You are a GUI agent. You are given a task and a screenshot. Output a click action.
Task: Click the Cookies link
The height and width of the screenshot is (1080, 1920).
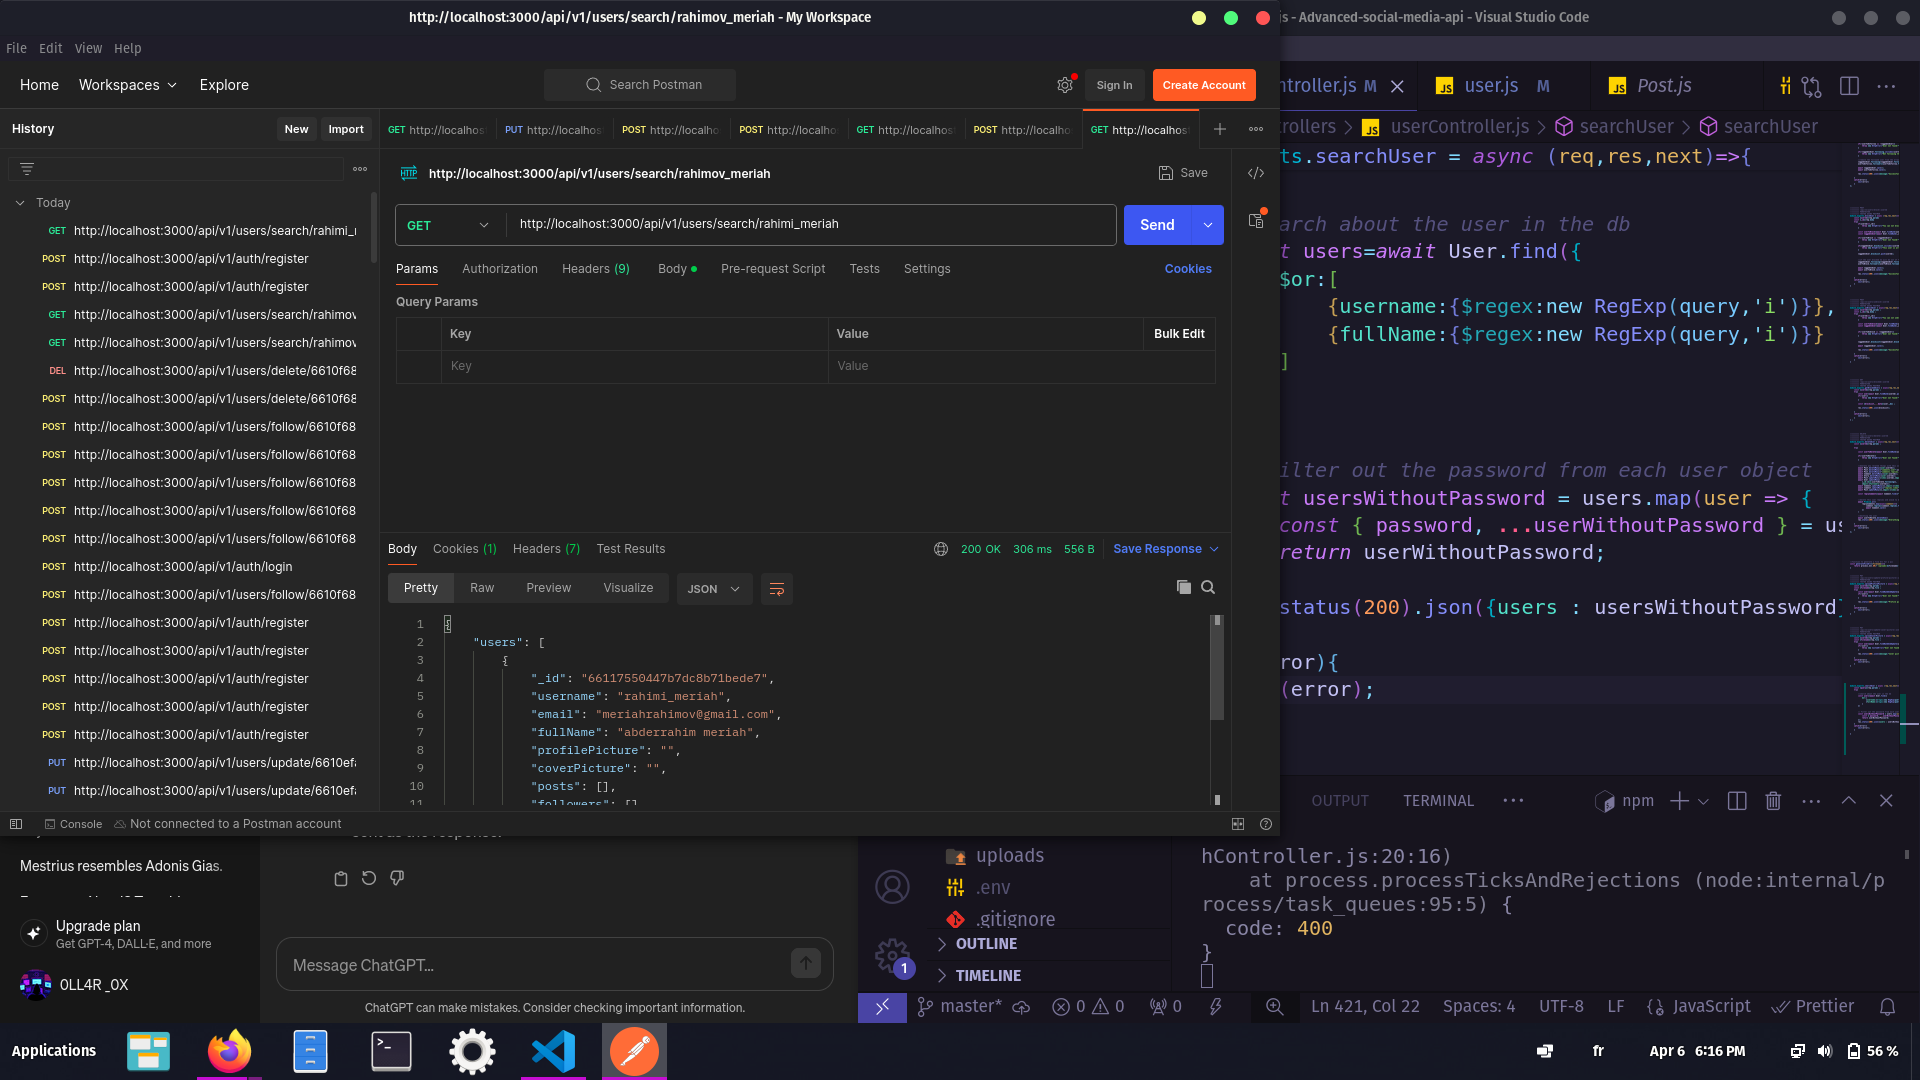pyautogui.click(x=1187, y=269)
